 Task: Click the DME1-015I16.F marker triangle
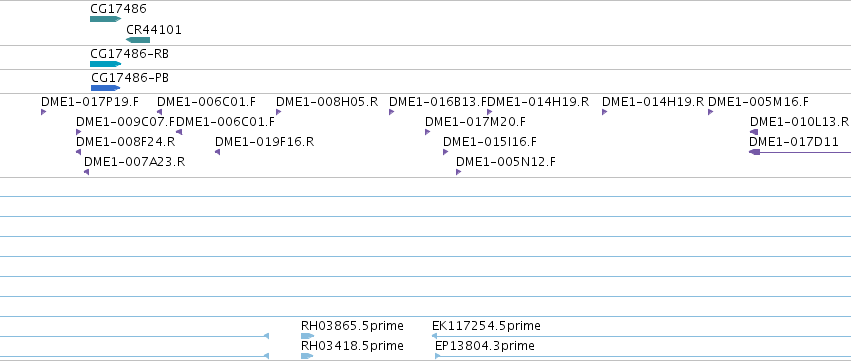(x=446, y=152)
